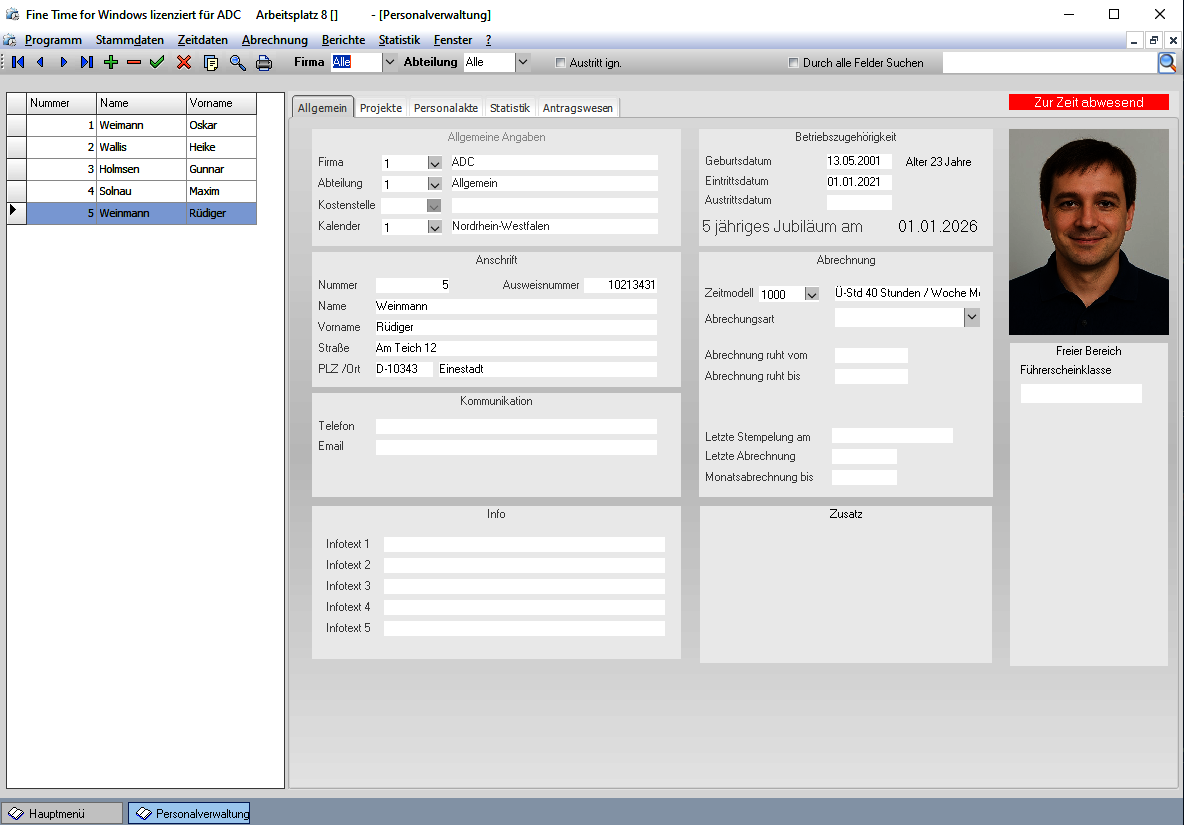This screenshot has height=825, width=1184.
Task: Expand the Firma filter dropdown in toolbar
Action: click(x=390, y=62)
